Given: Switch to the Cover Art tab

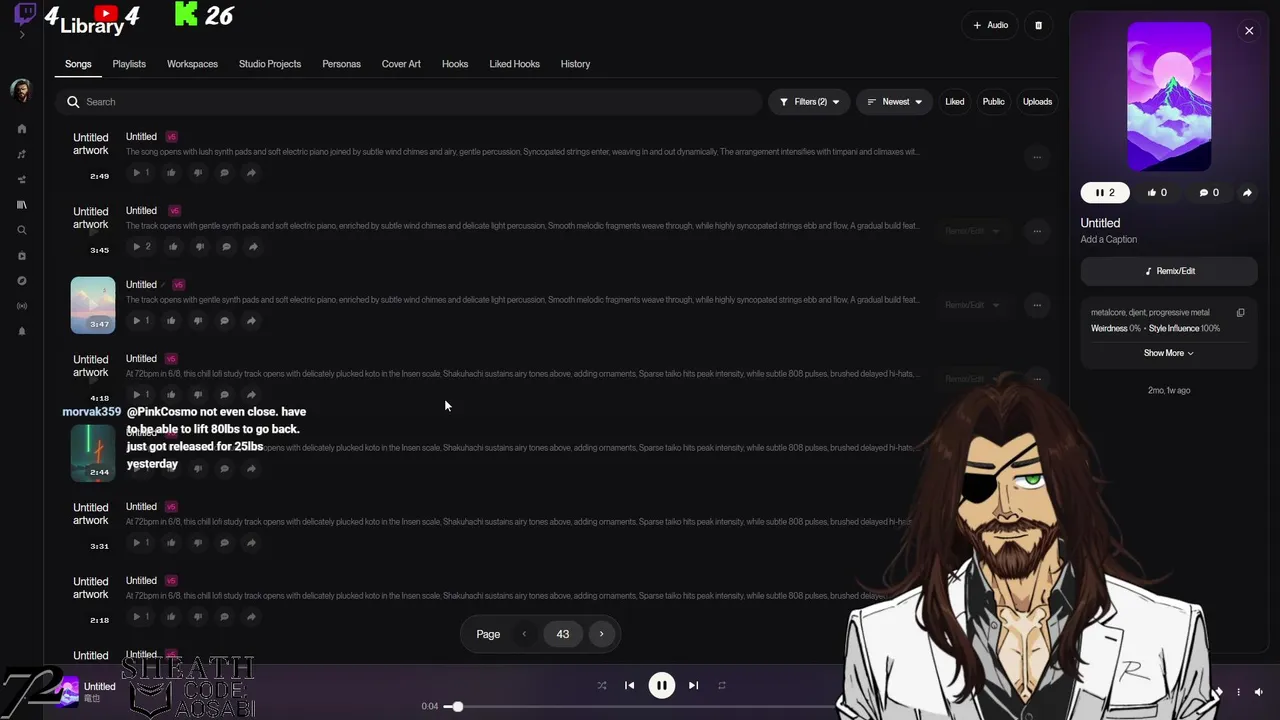Looking at the screenshot, I should (x=401, y=64).
